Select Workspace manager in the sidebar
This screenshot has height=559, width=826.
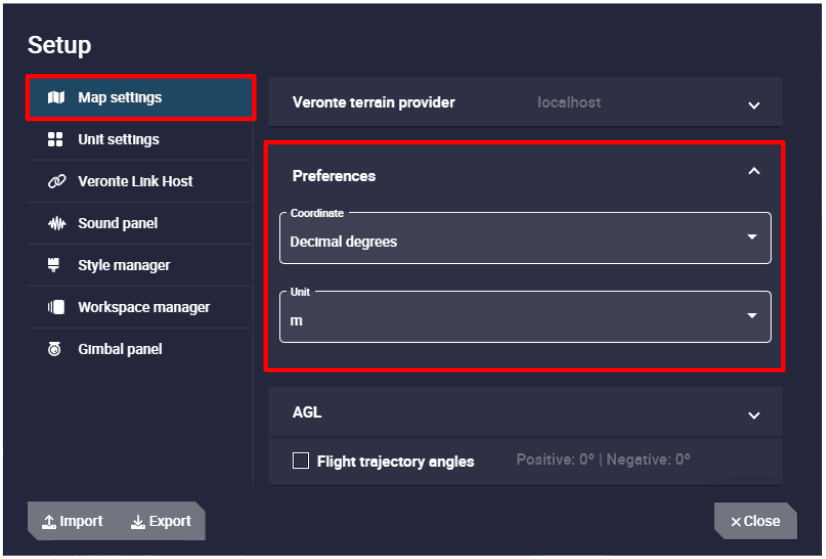(x=143, y=308)
